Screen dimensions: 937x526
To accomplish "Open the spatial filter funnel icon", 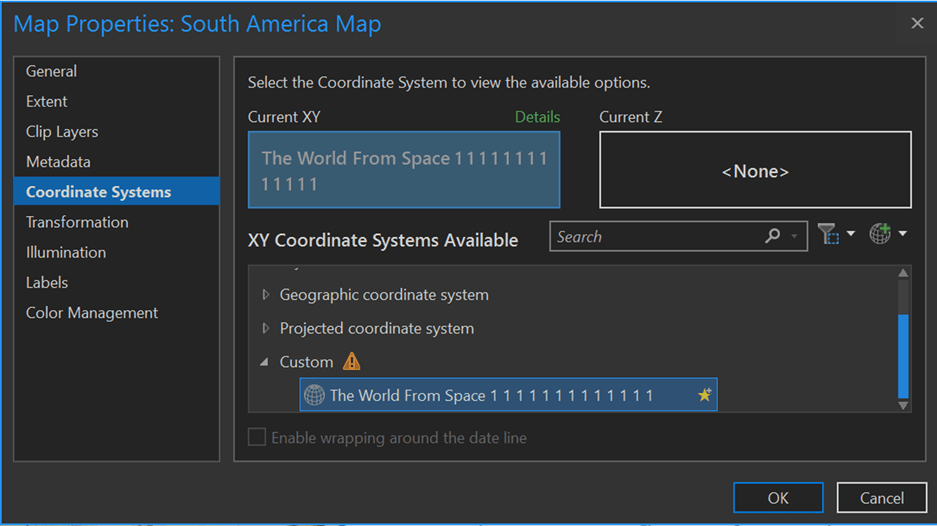I will tap(828, 235).
